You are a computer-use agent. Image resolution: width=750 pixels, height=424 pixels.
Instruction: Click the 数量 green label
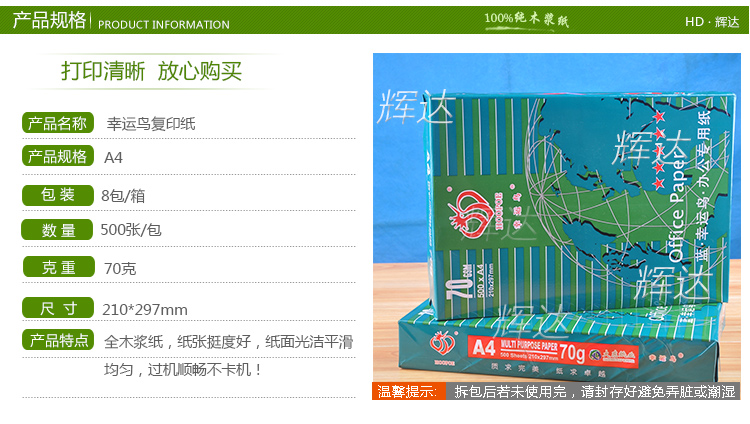point(57,230)
